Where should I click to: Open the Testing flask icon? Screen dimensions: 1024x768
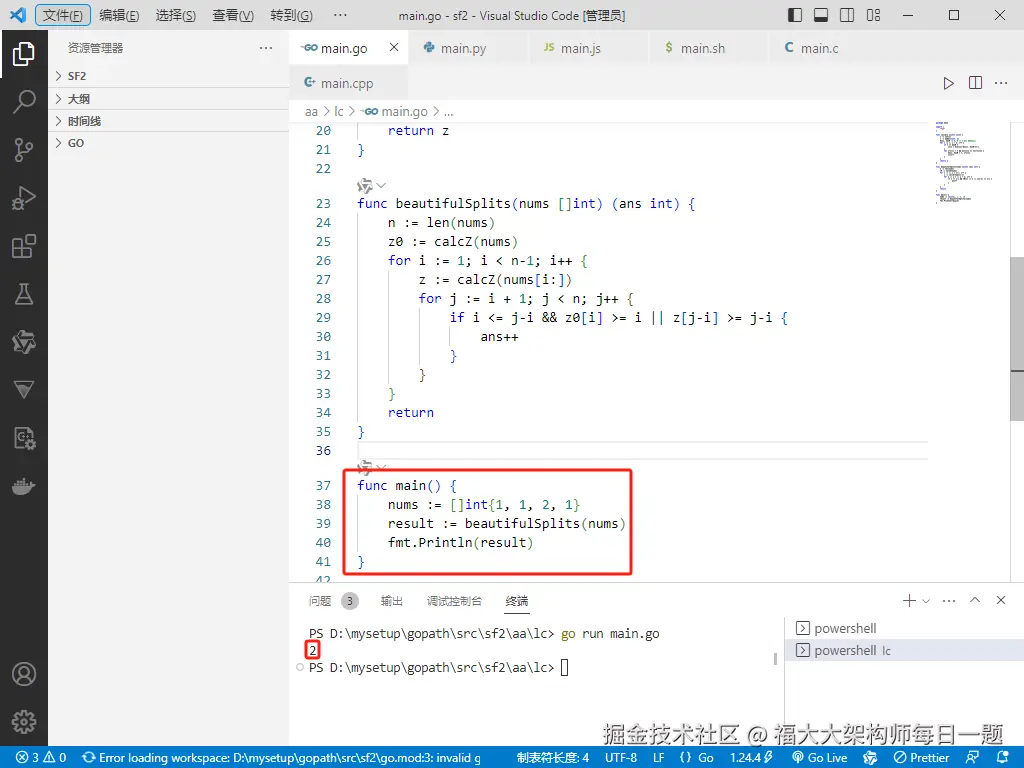24,295
